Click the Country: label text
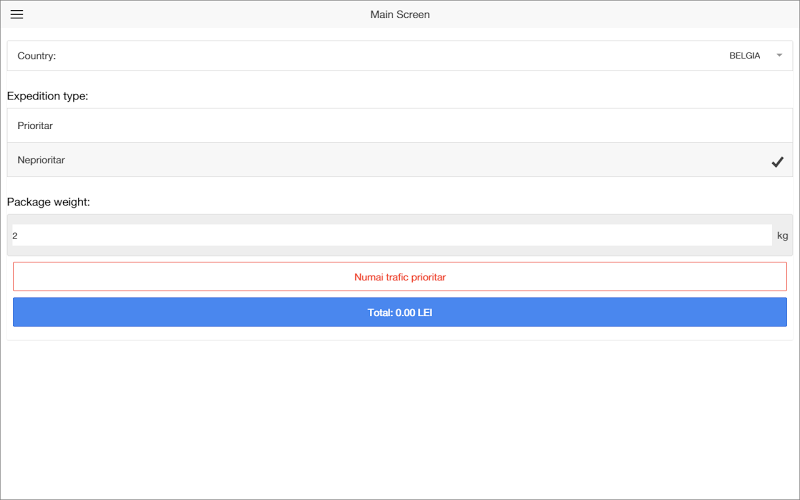This screenshot has height=500, width=800. [x=37, y=56]
